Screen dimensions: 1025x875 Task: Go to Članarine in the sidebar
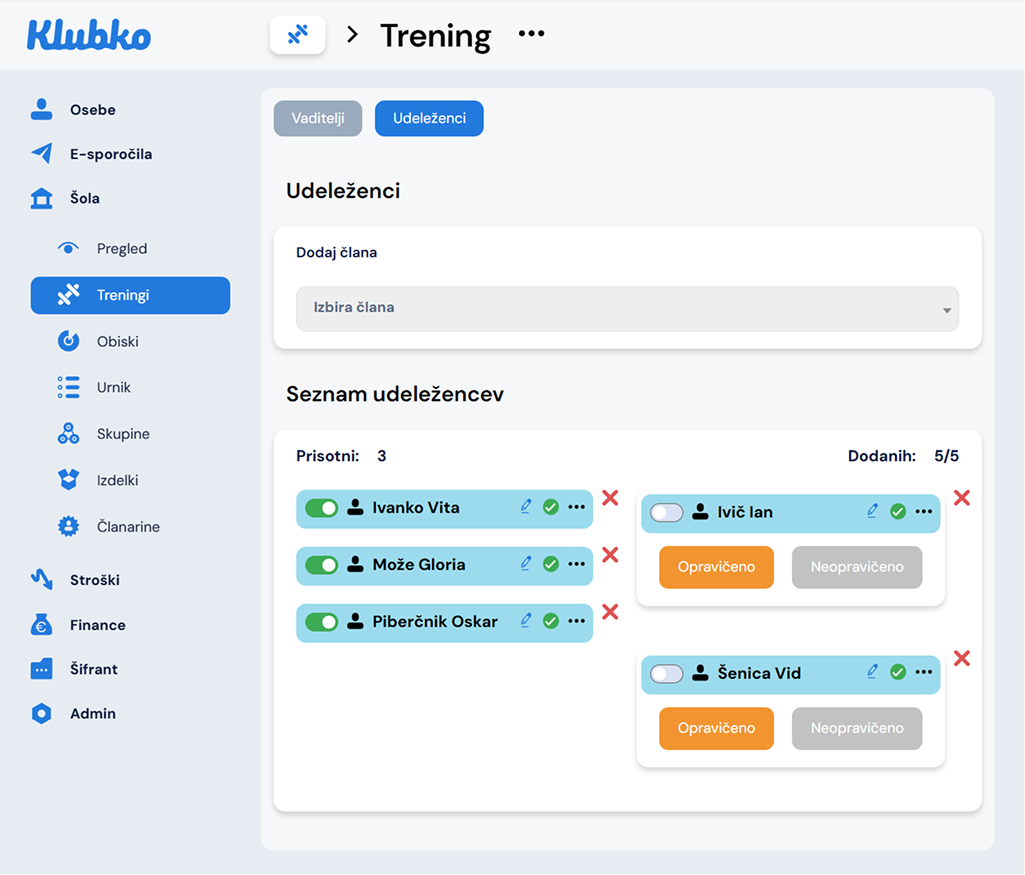[x=128, y=527]
